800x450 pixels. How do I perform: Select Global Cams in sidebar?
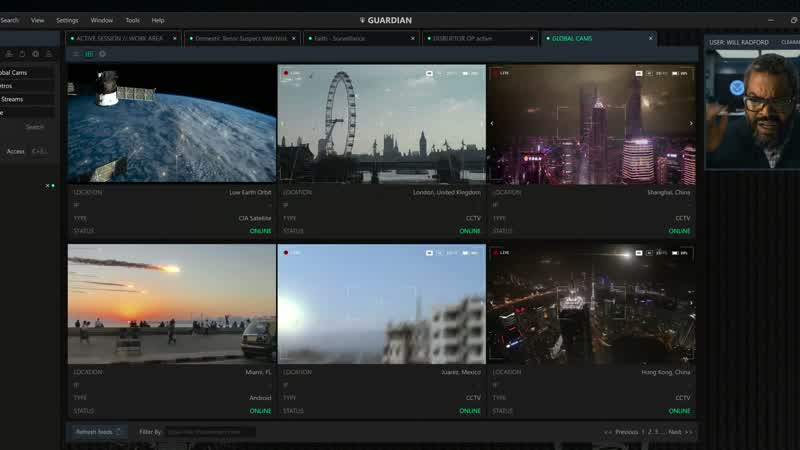point(27,72)
